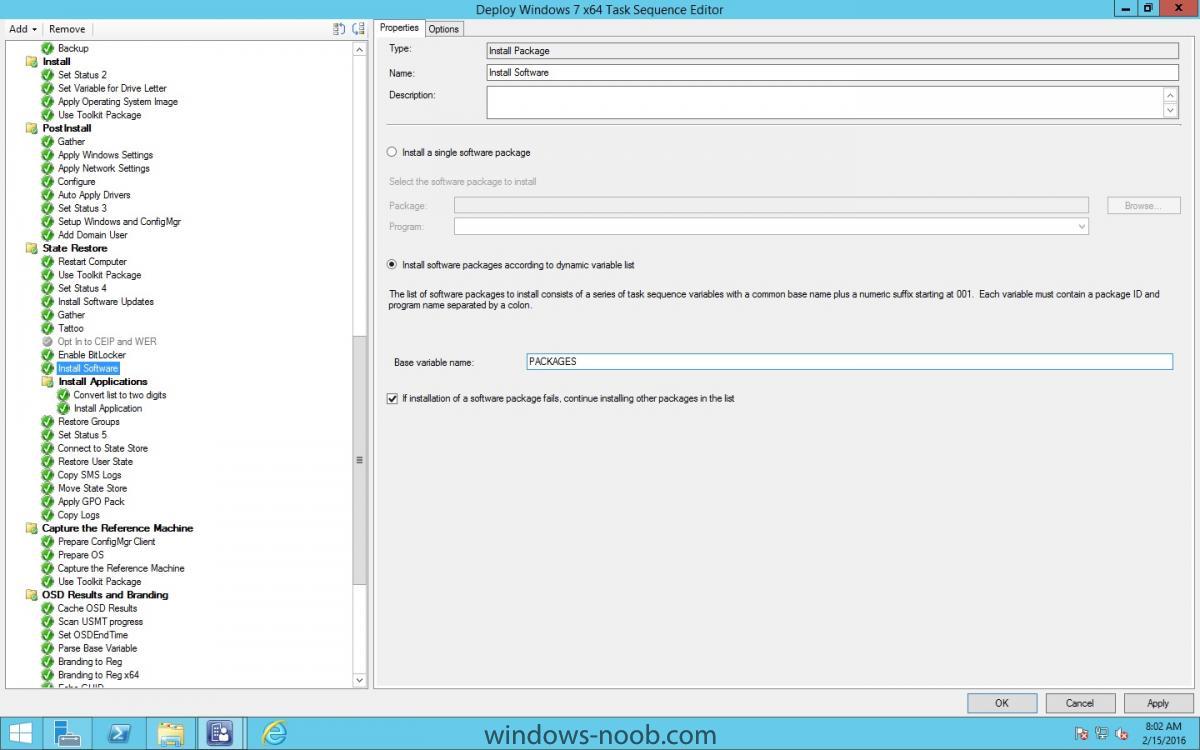This screenshot has height=750, width=1200.
Task: Launch Windows PowerShell from the taskbar
Action: coord(121,733)
